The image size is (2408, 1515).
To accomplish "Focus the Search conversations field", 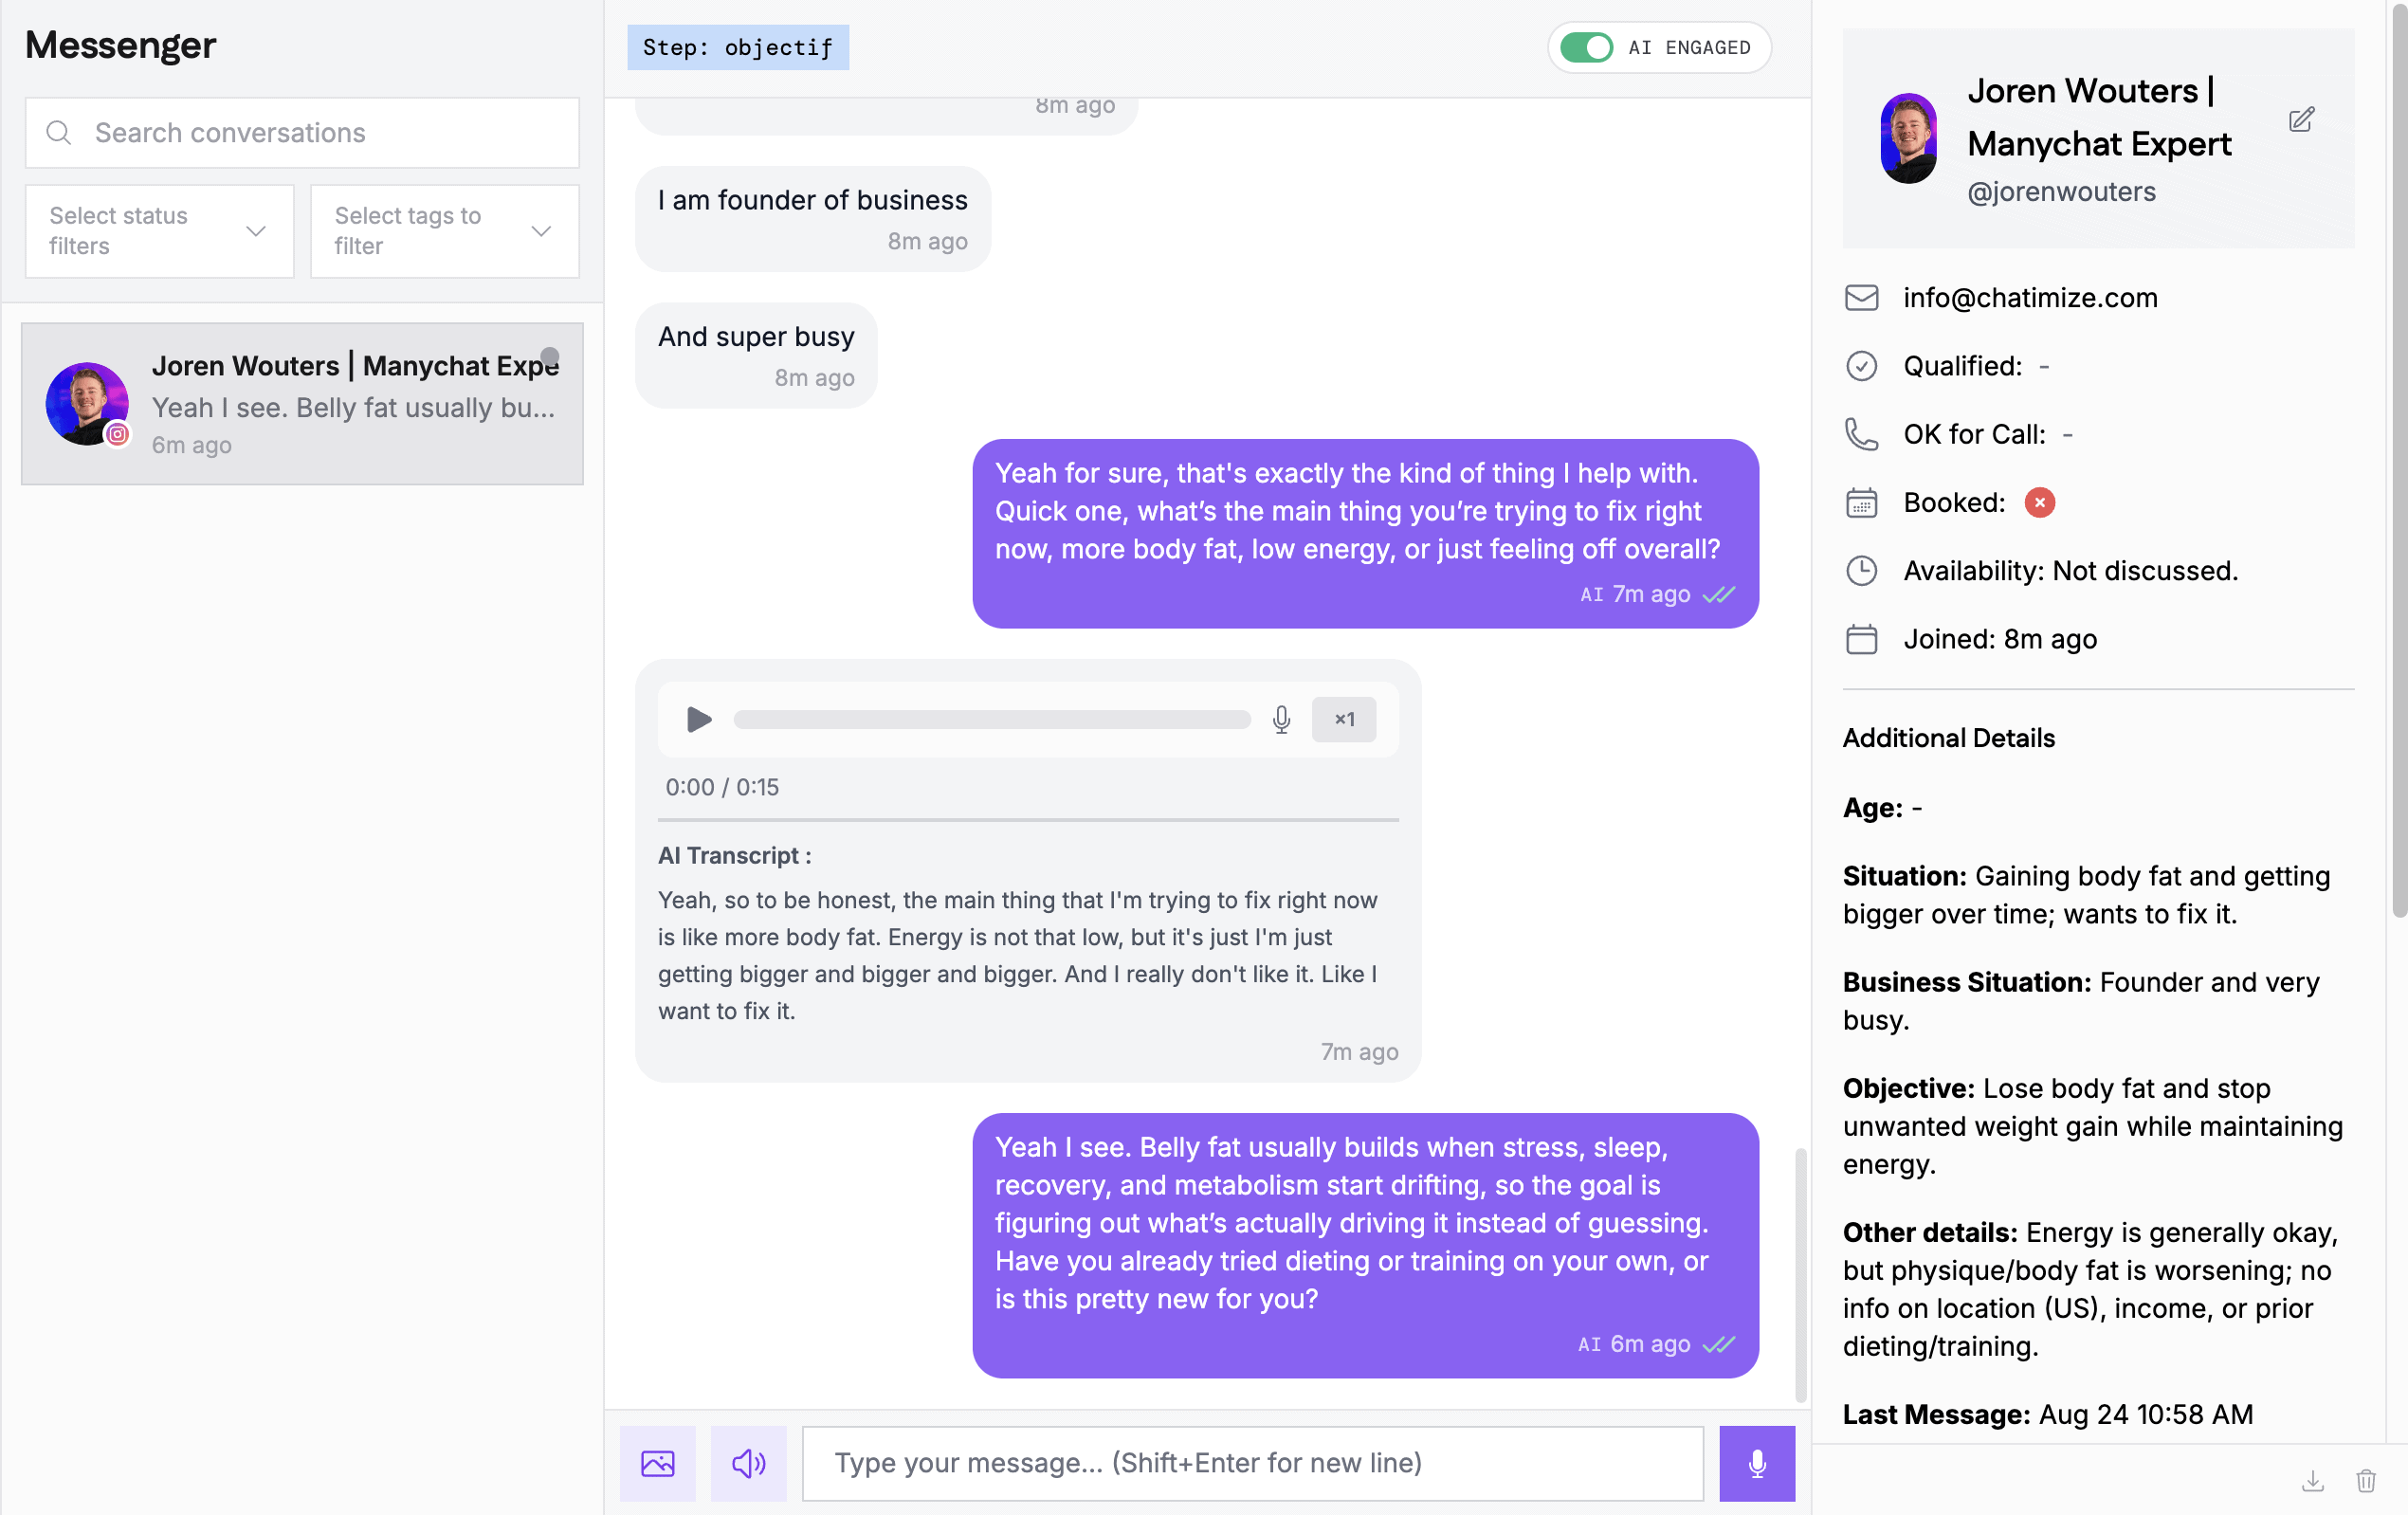I will 302,133.
